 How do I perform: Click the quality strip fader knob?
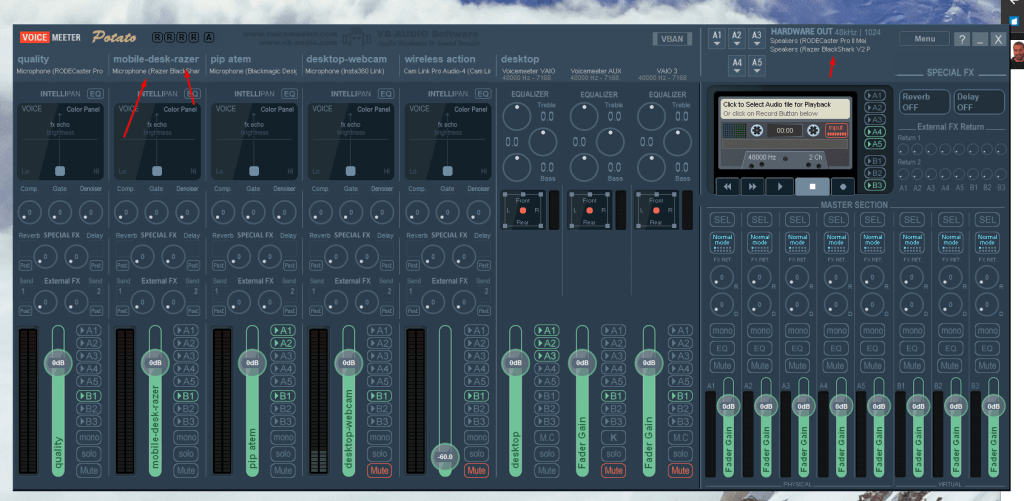[x=58, y=363]
